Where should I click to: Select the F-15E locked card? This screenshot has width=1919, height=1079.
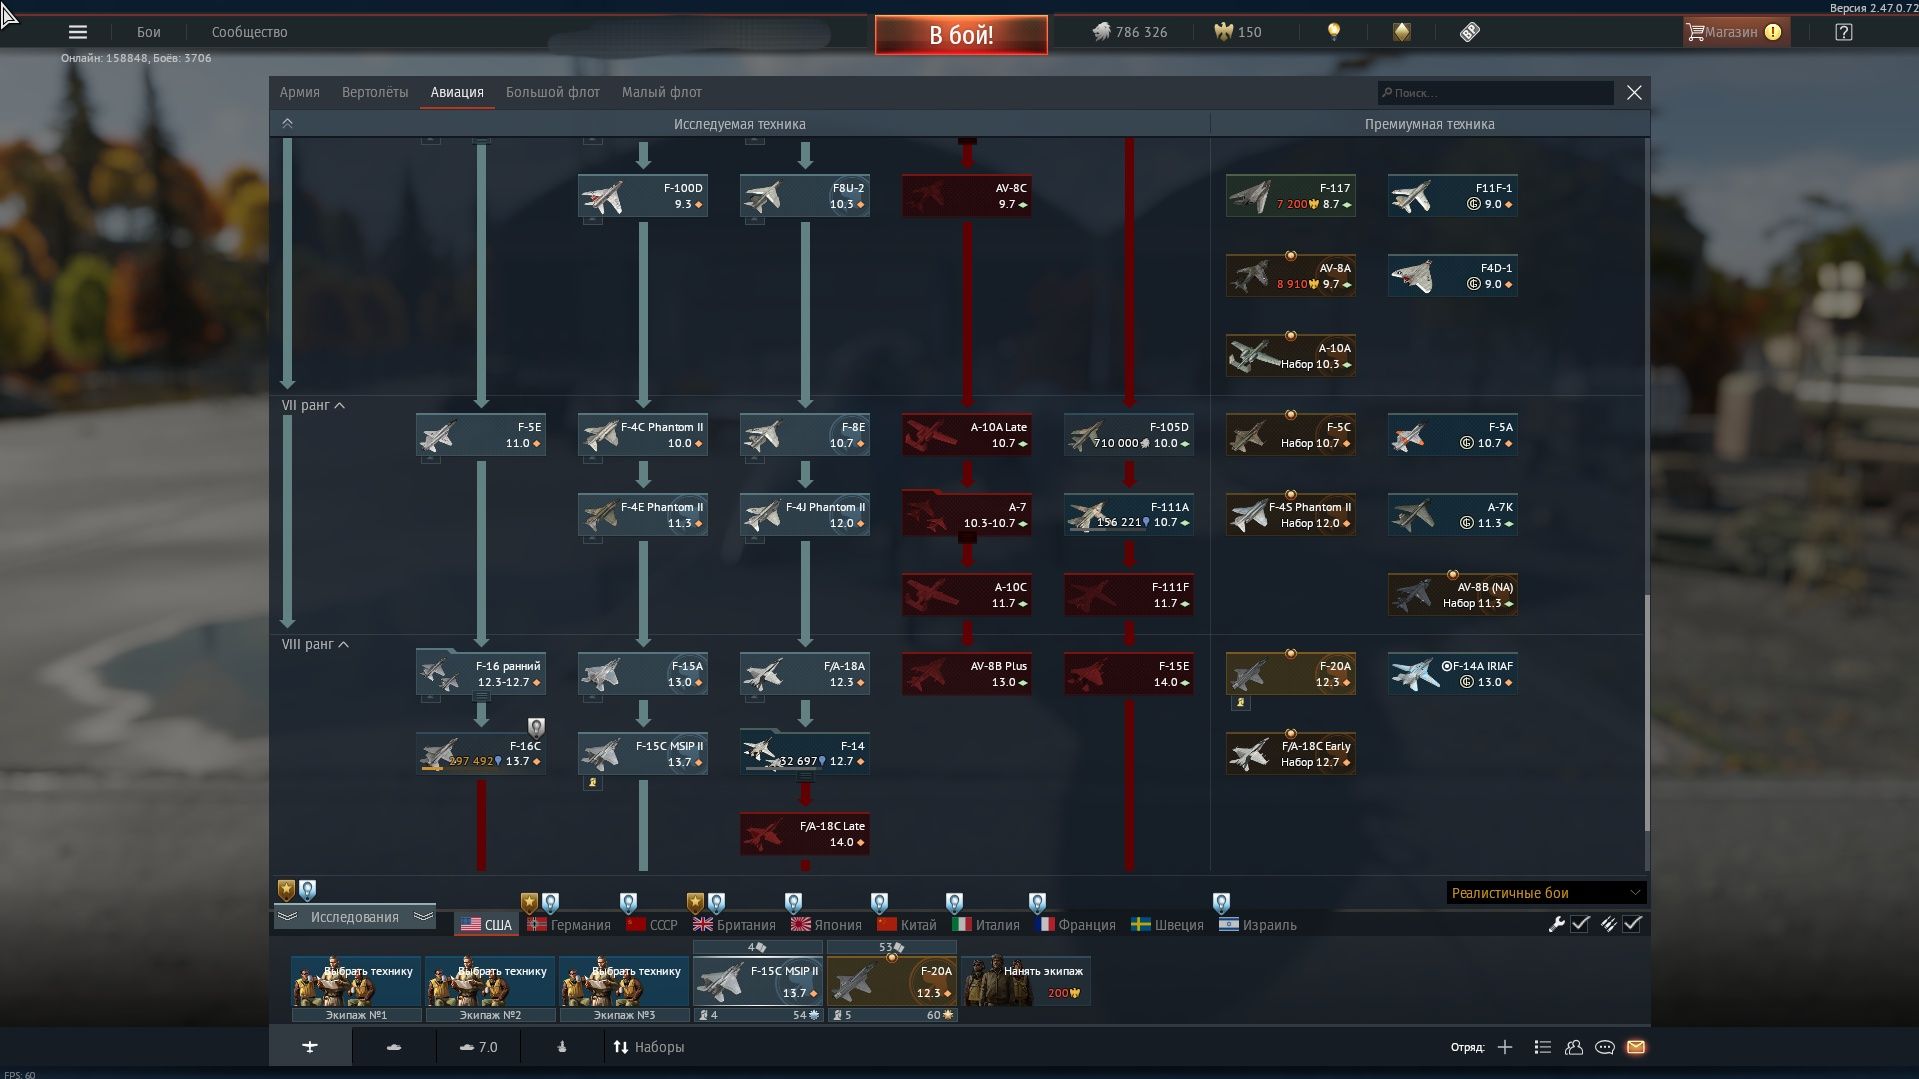coord(1129,674)
